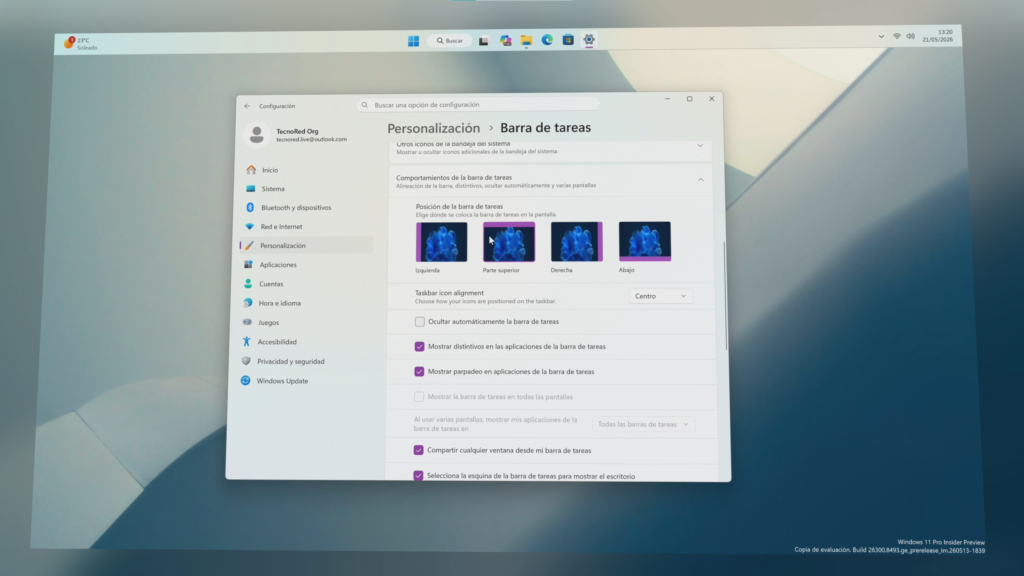Open the Sistema settings section
This screenshot has height=576, width=1024.
[x=306, y=189]
